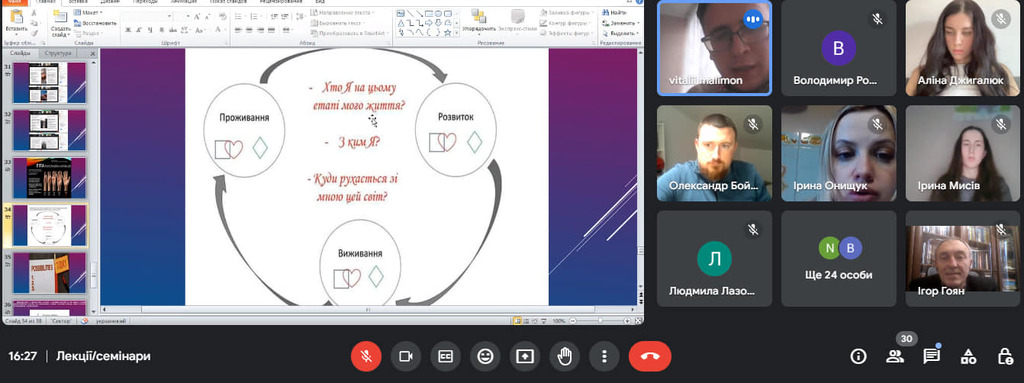Image resolution: width=1024 pixels, height=383 pixels.
Task: Open the activities shapes icon
Action: 968,356
